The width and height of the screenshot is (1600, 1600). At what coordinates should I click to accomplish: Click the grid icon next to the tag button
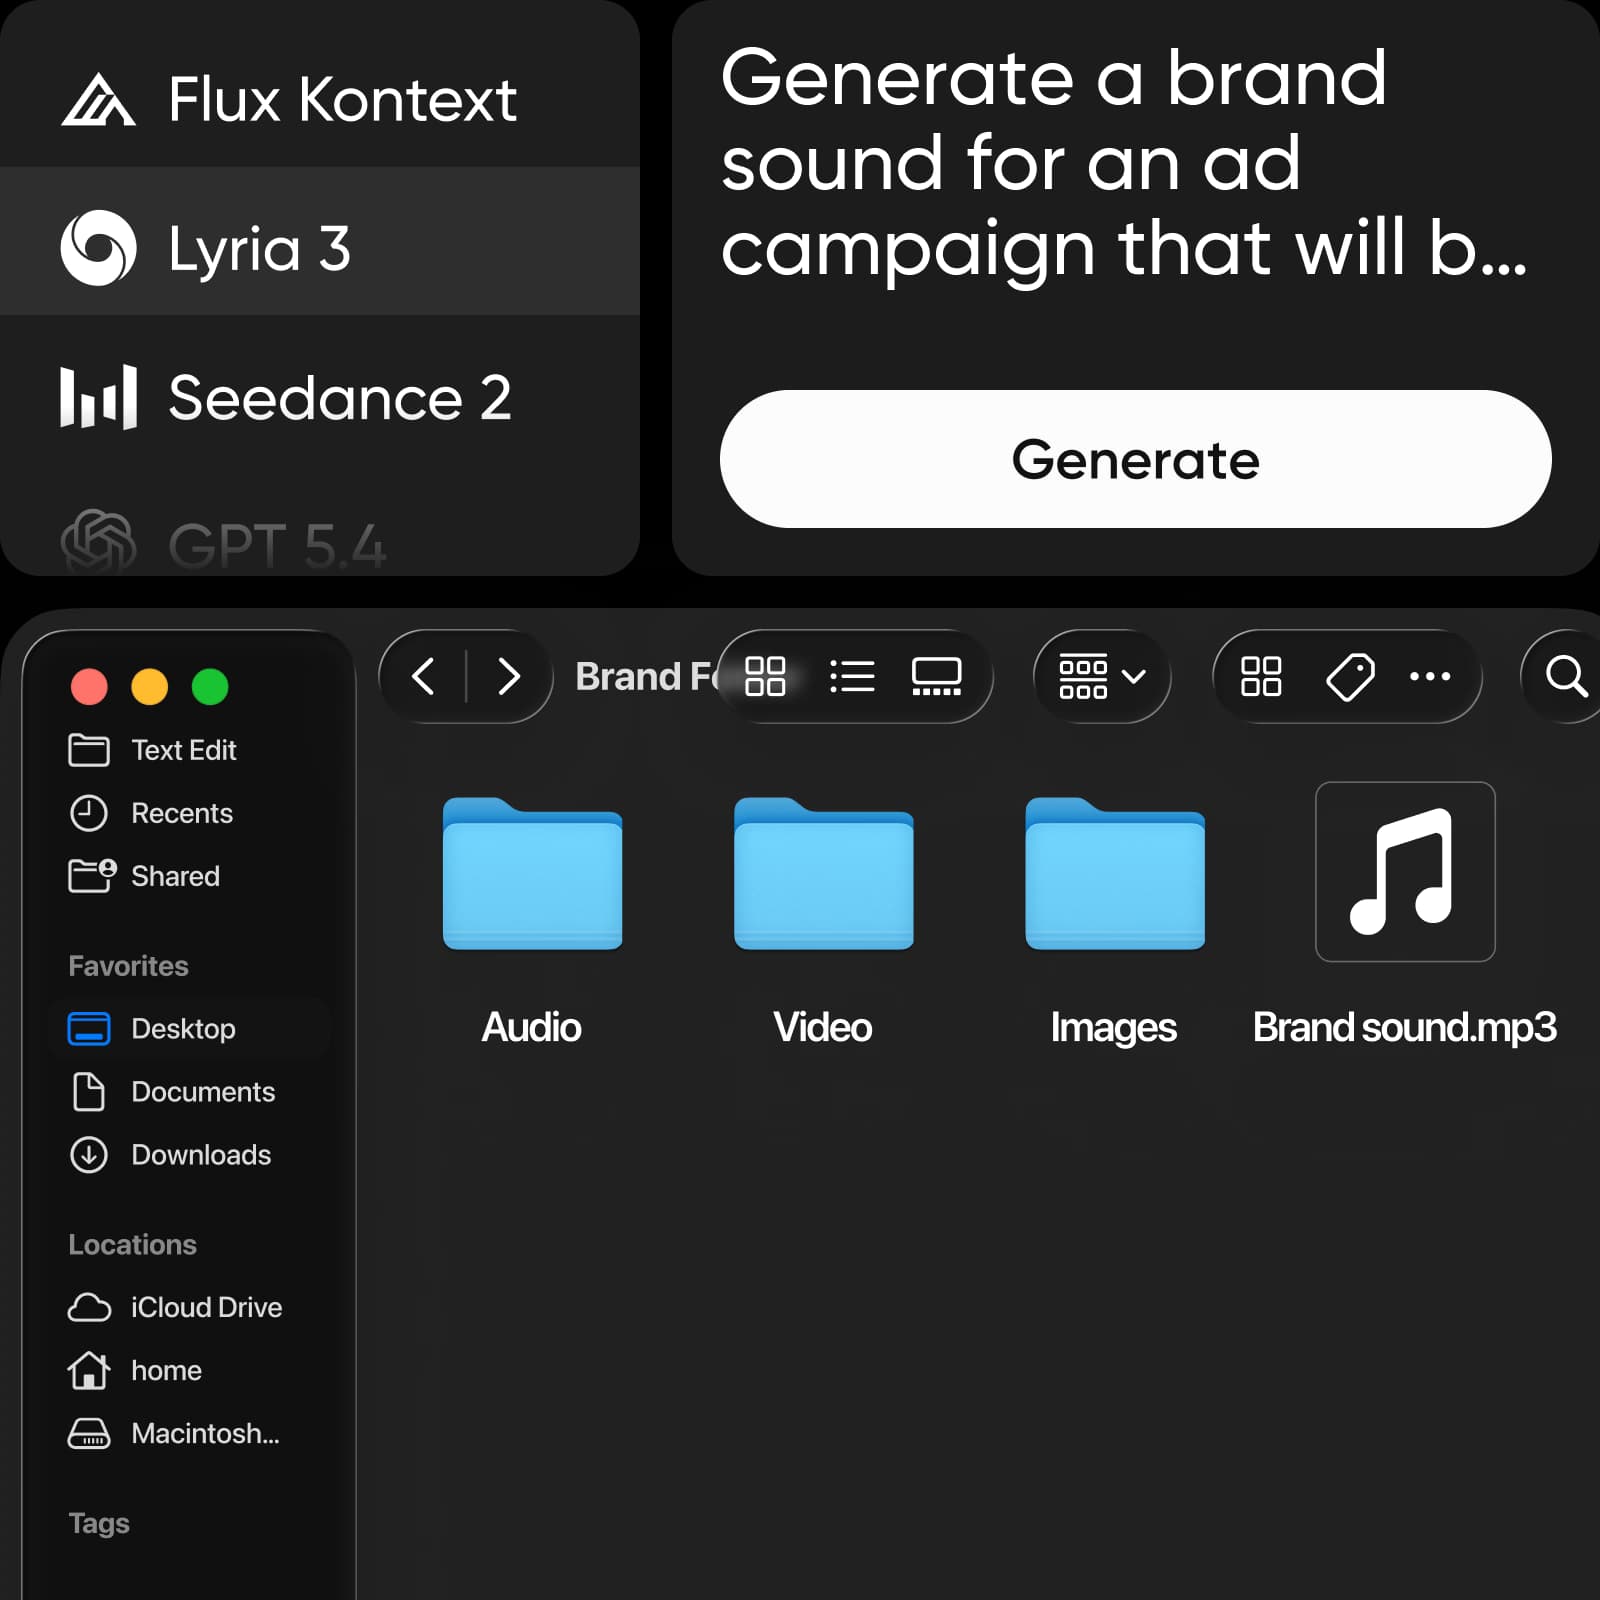tap(1261, 677)
